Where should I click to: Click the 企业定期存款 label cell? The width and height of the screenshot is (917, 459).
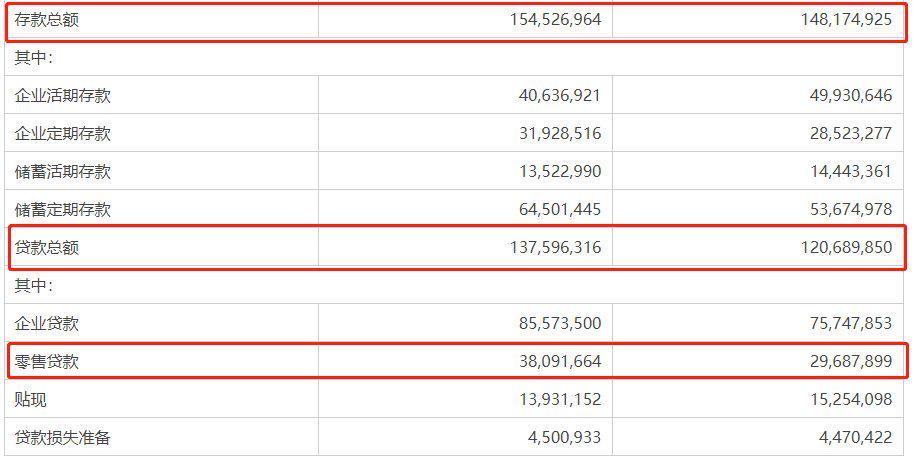coord(63,134)
